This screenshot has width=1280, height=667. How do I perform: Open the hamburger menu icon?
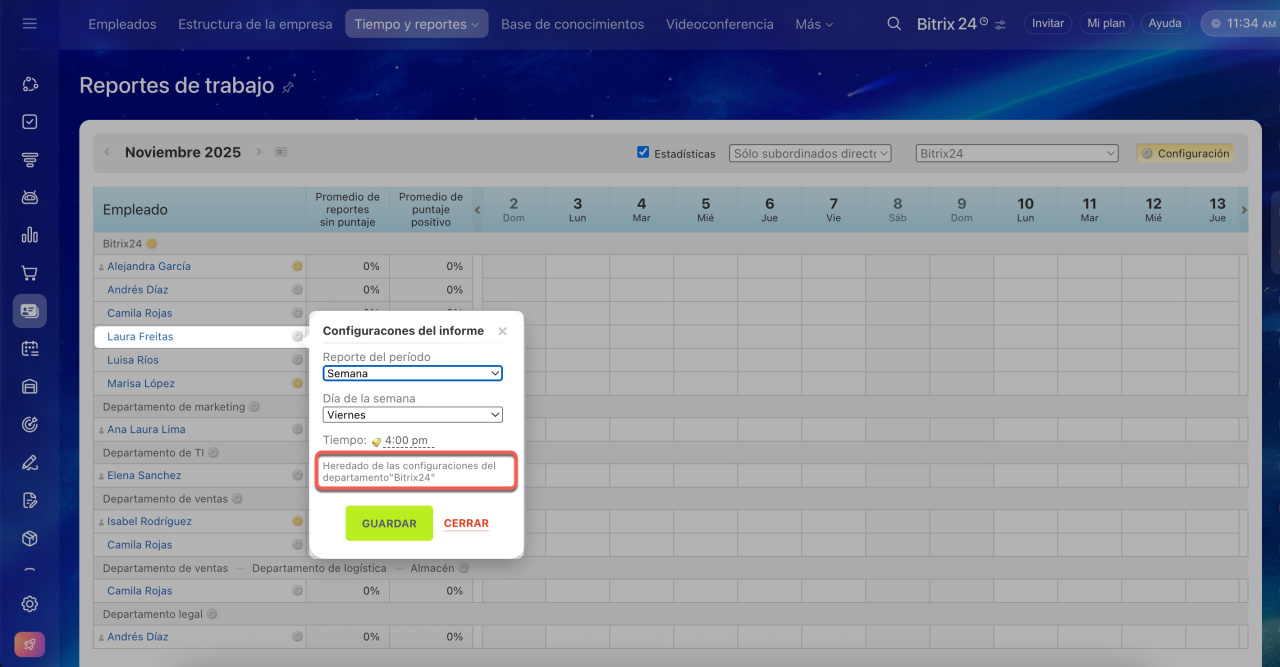(29, 23)
